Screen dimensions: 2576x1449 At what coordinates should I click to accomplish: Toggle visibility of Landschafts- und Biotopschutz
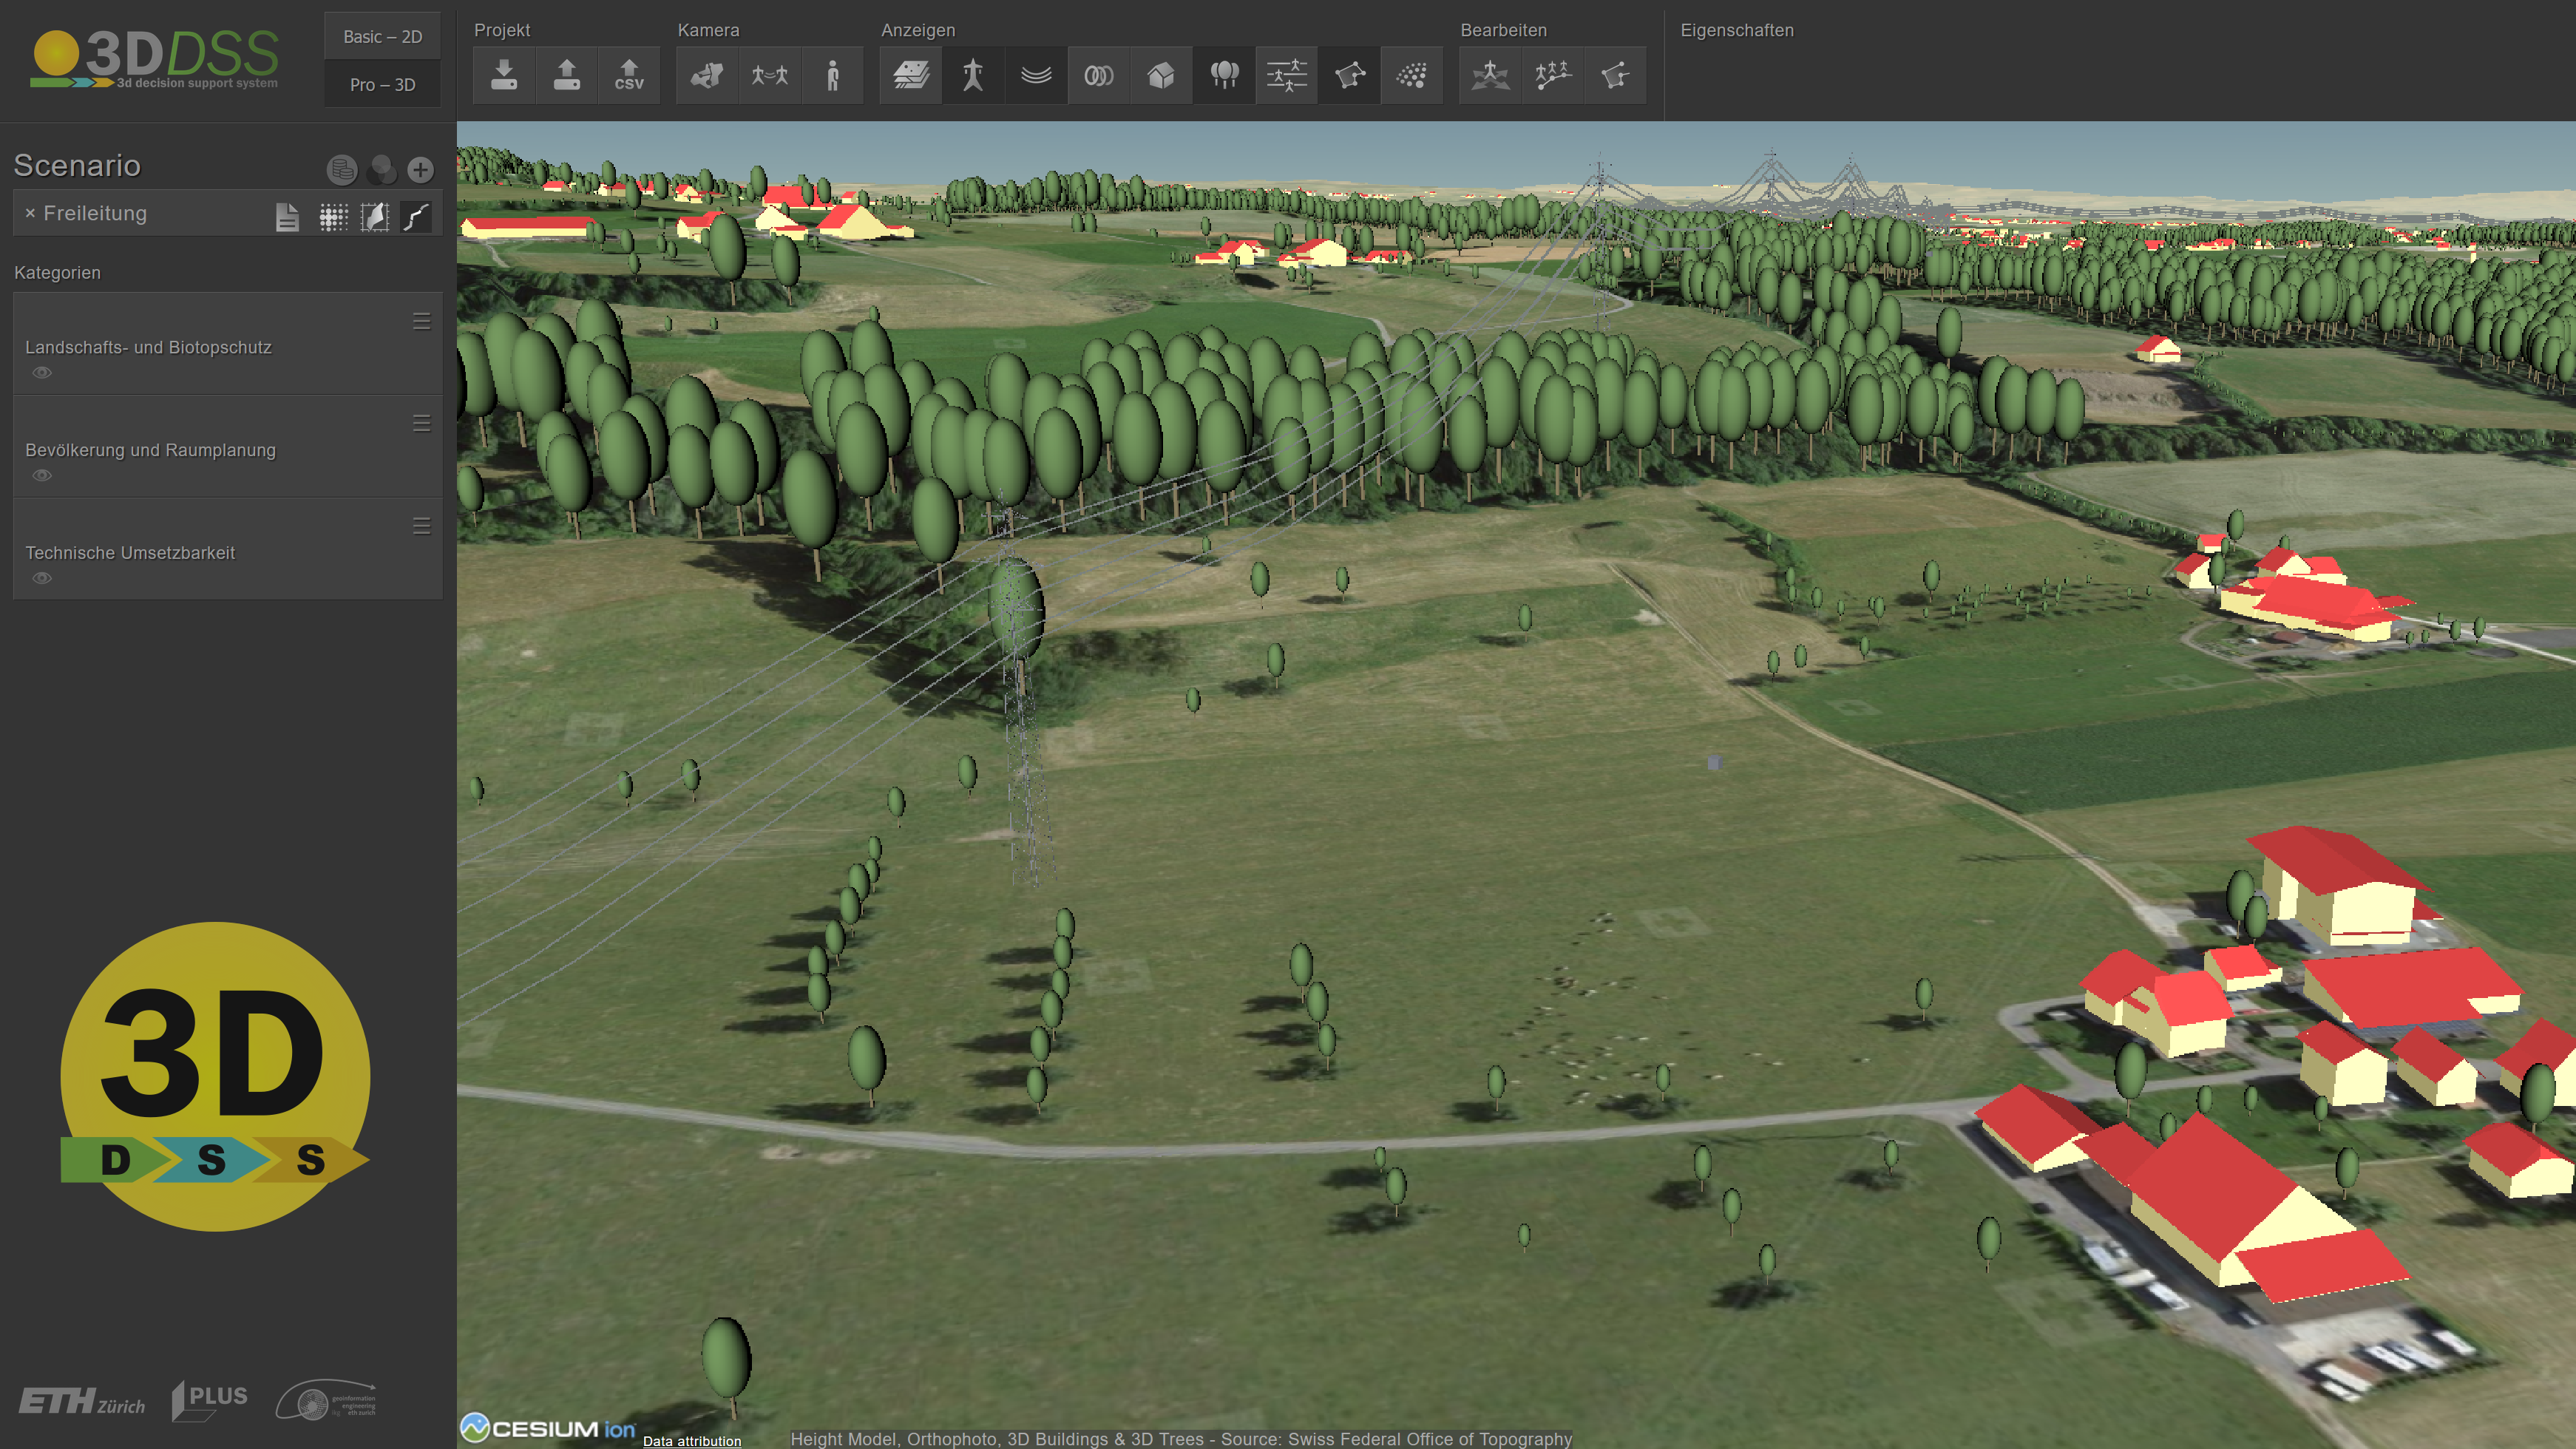(42, 373)
